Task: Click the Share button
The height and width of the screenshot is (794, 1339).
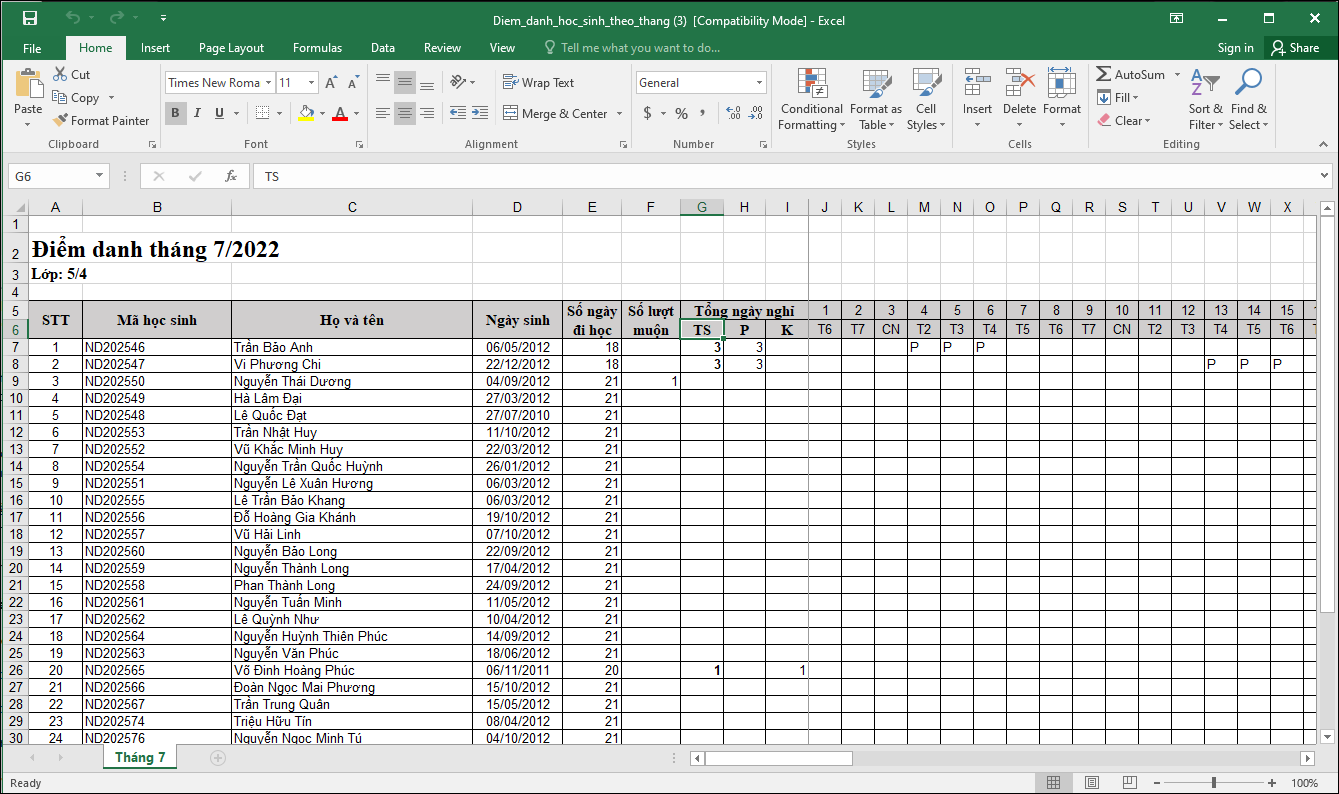Action: tap(1295, 48)
